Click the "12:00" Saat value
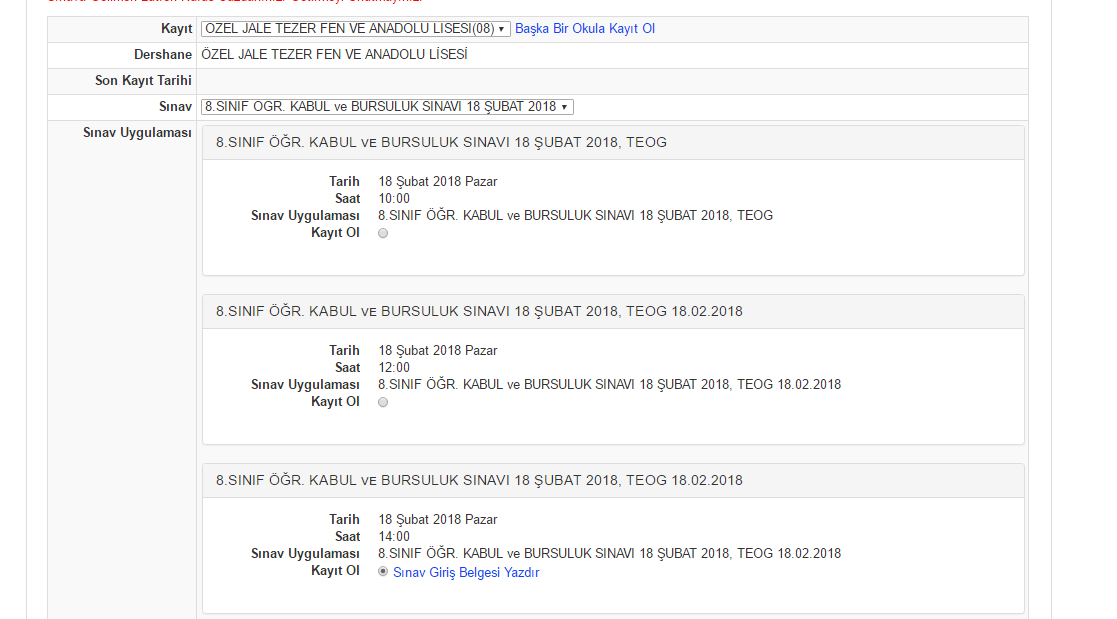 (394, 368)
